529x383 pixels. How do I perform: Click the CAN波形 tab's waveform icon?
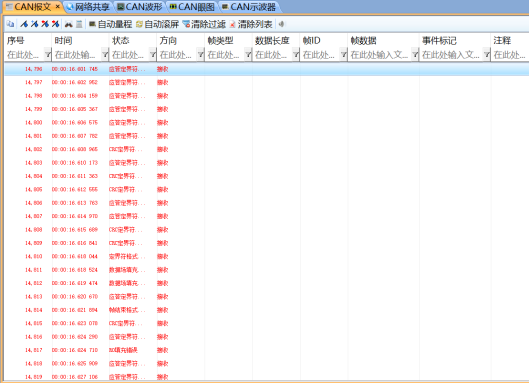tap(120, 7)
